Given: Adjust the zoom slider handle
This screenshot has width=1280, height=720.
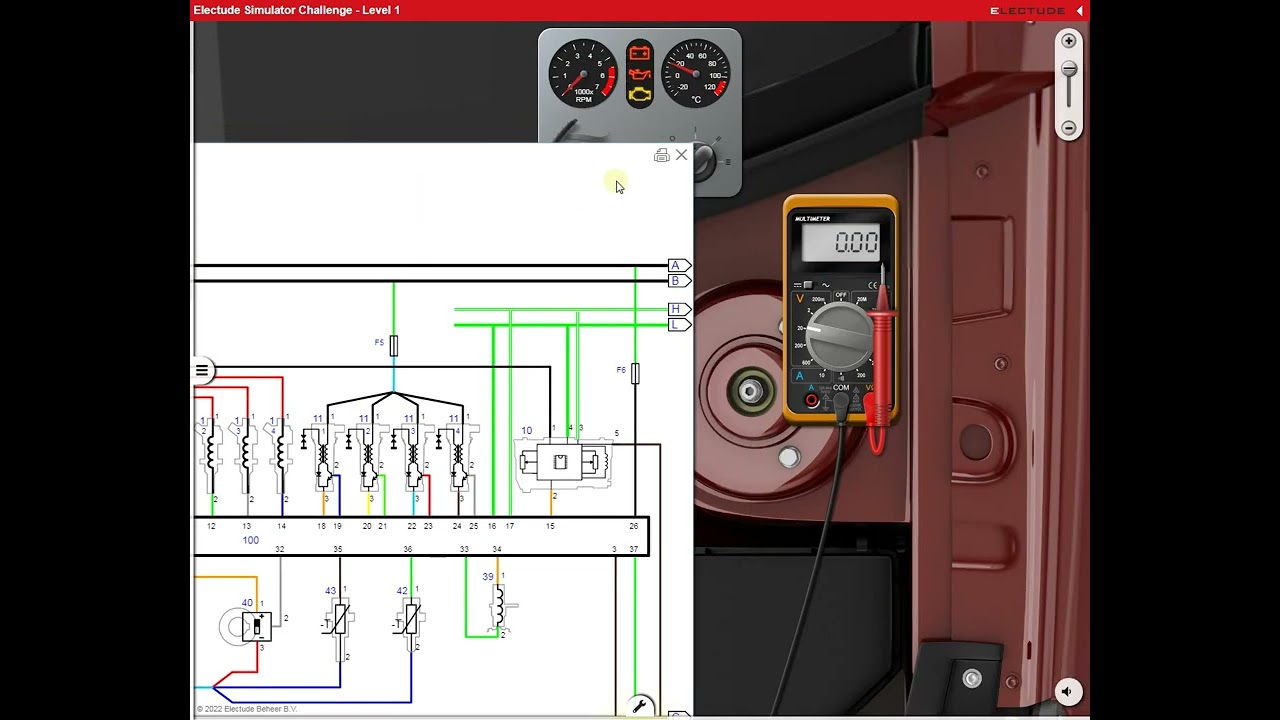Looking at the screenshot, I should [x=1069, y=69].
